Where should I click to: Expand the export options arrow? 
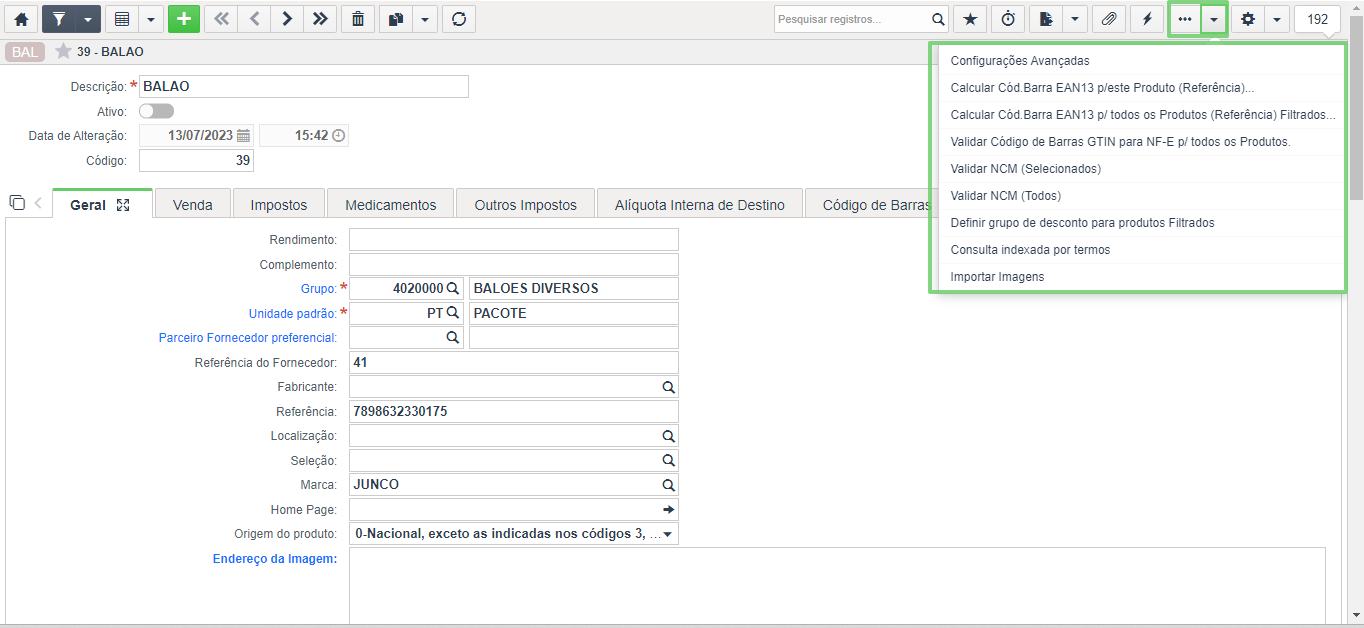1076,19
